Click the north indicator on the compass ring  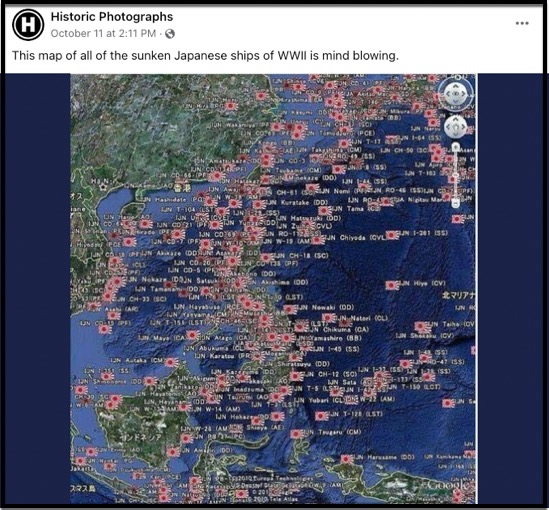[x=458, y=77]
